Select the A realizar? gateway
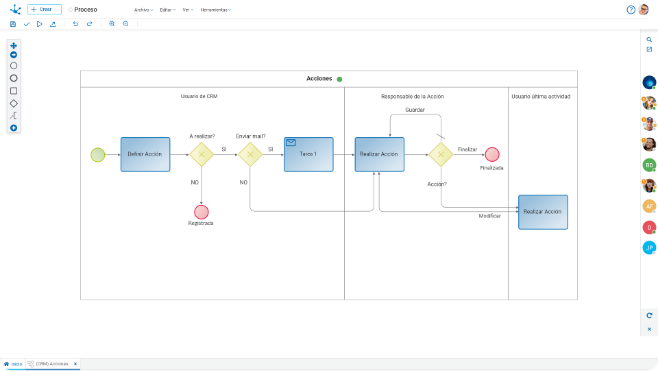Viewport: 658px width, 371px height. point(201,154)
